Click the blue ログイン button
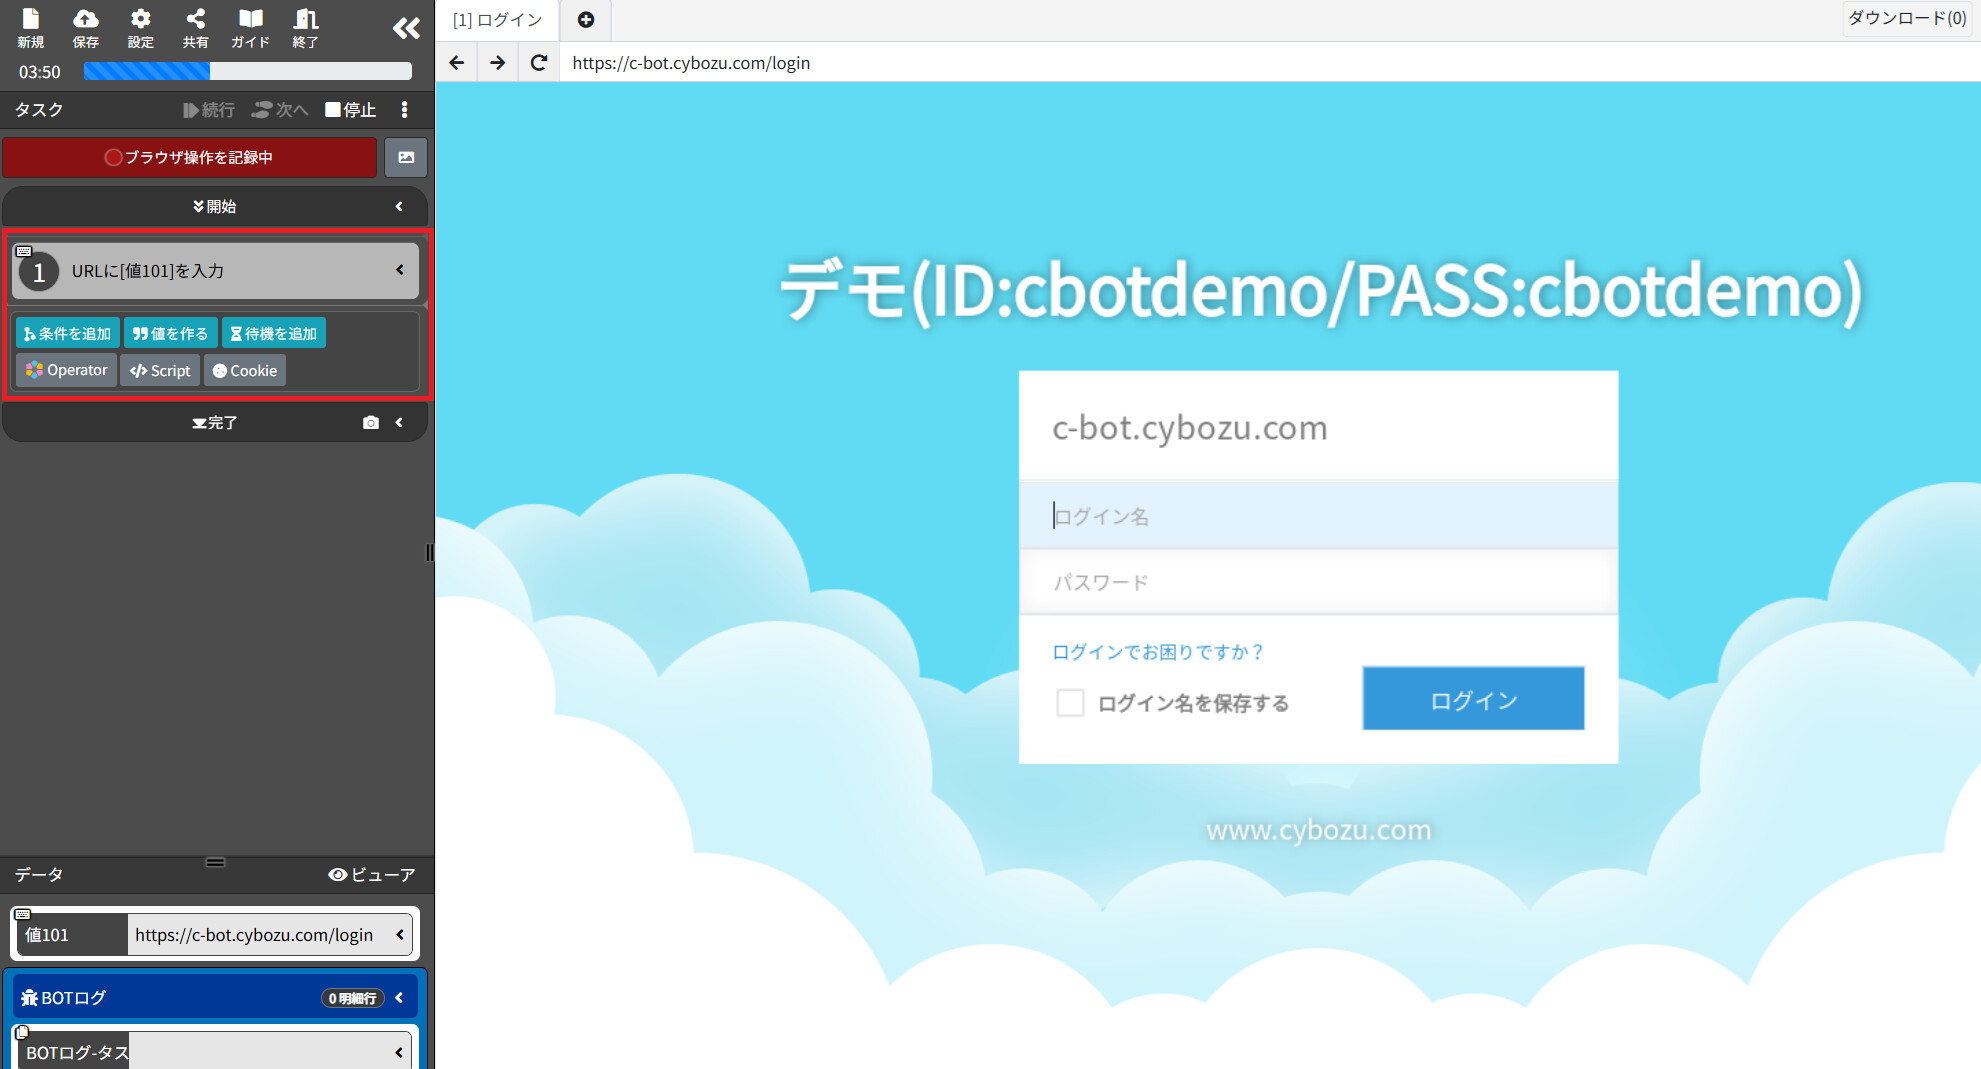 coord(1473,699)
